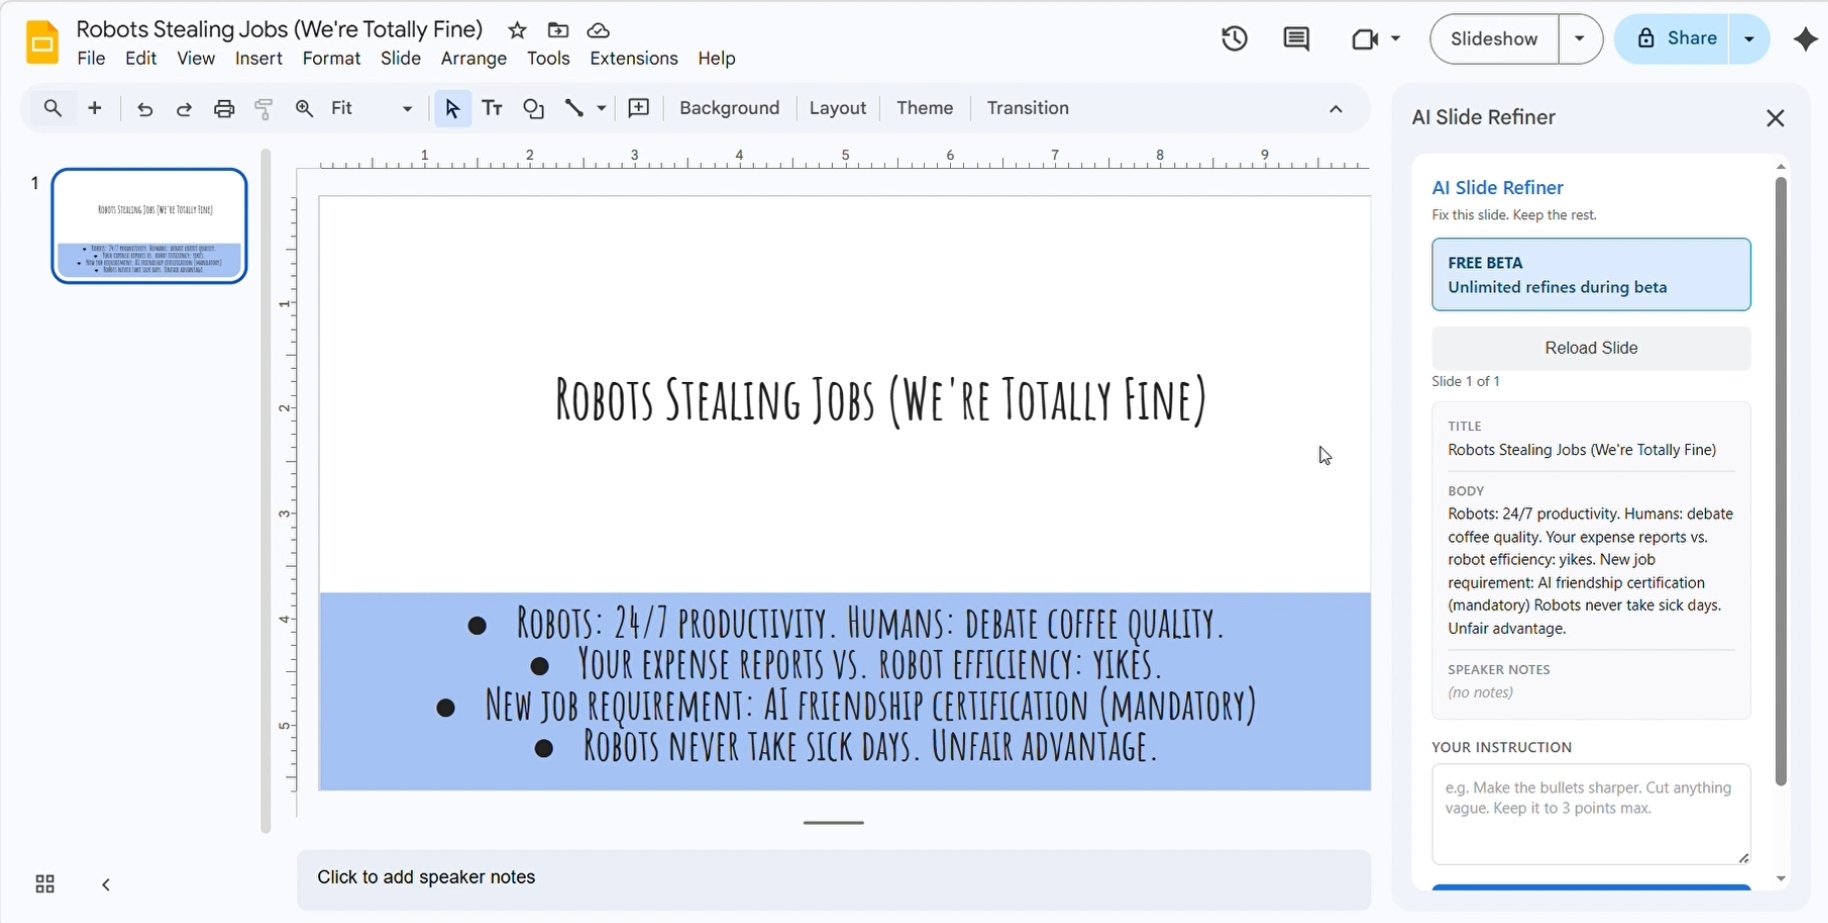This screenshot has height=923, width=1828.
Task: Print the presentation
Action: click(x=223, y=108)
